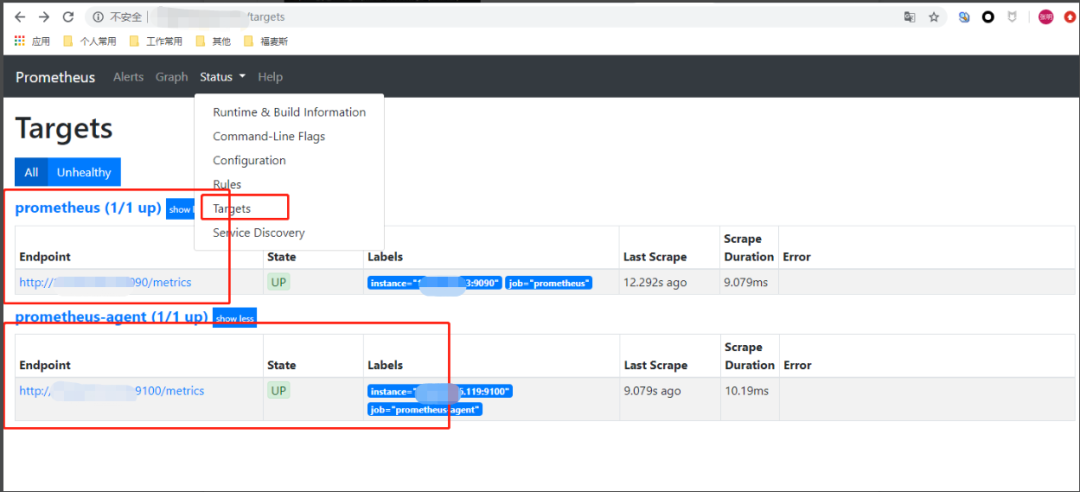Click the UP state badge in prometheus row
Viewport: 1080px width, 492px height.
click(278, 282)
